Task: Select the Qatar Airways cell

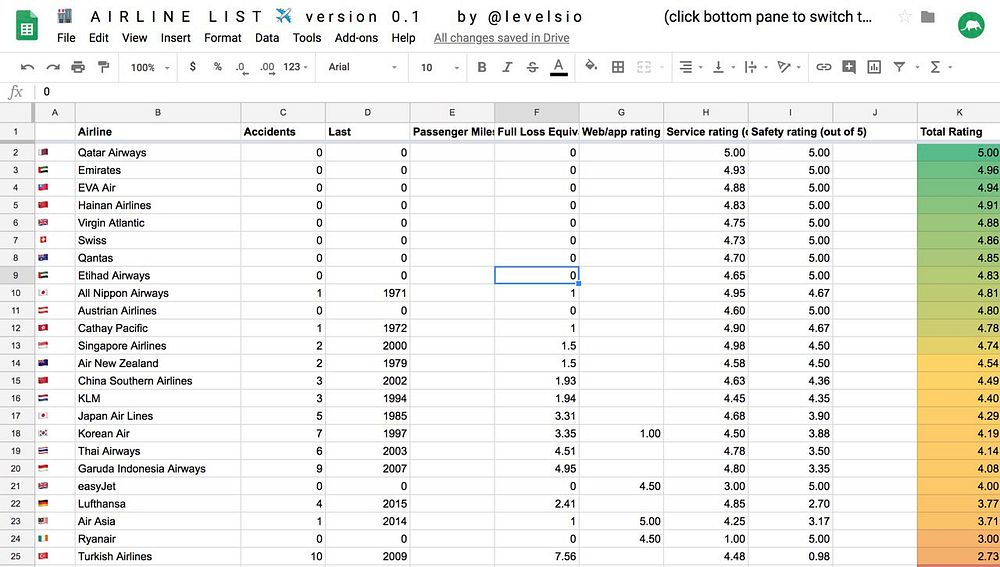Action: (158, 152)
